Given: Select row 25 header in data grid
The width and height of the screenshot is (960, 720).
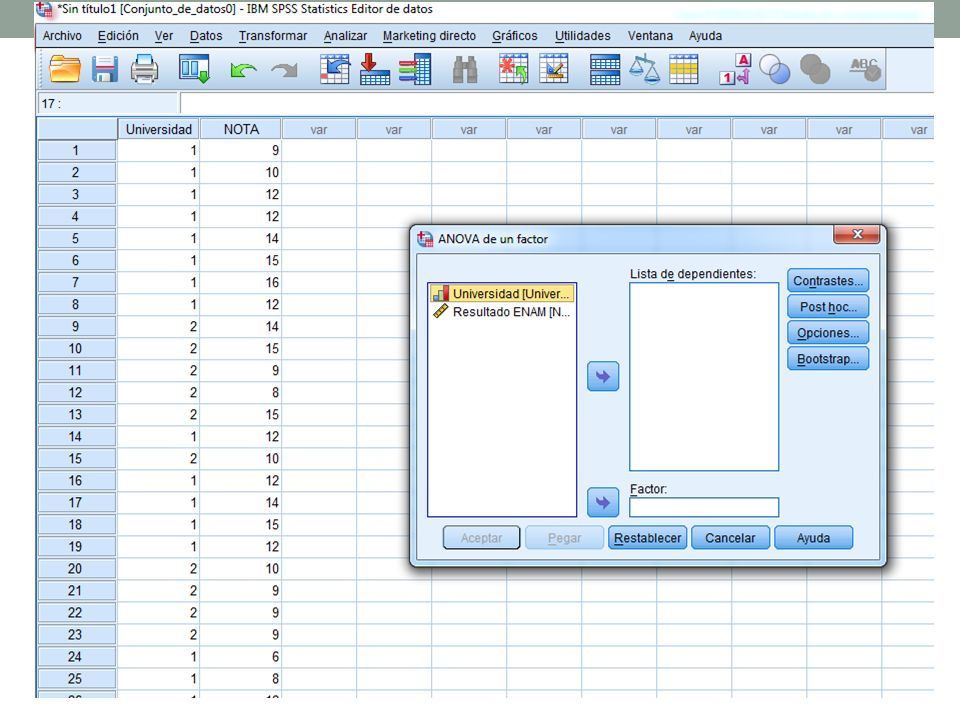Looking at the screenshot, I should tap(76, 679).
